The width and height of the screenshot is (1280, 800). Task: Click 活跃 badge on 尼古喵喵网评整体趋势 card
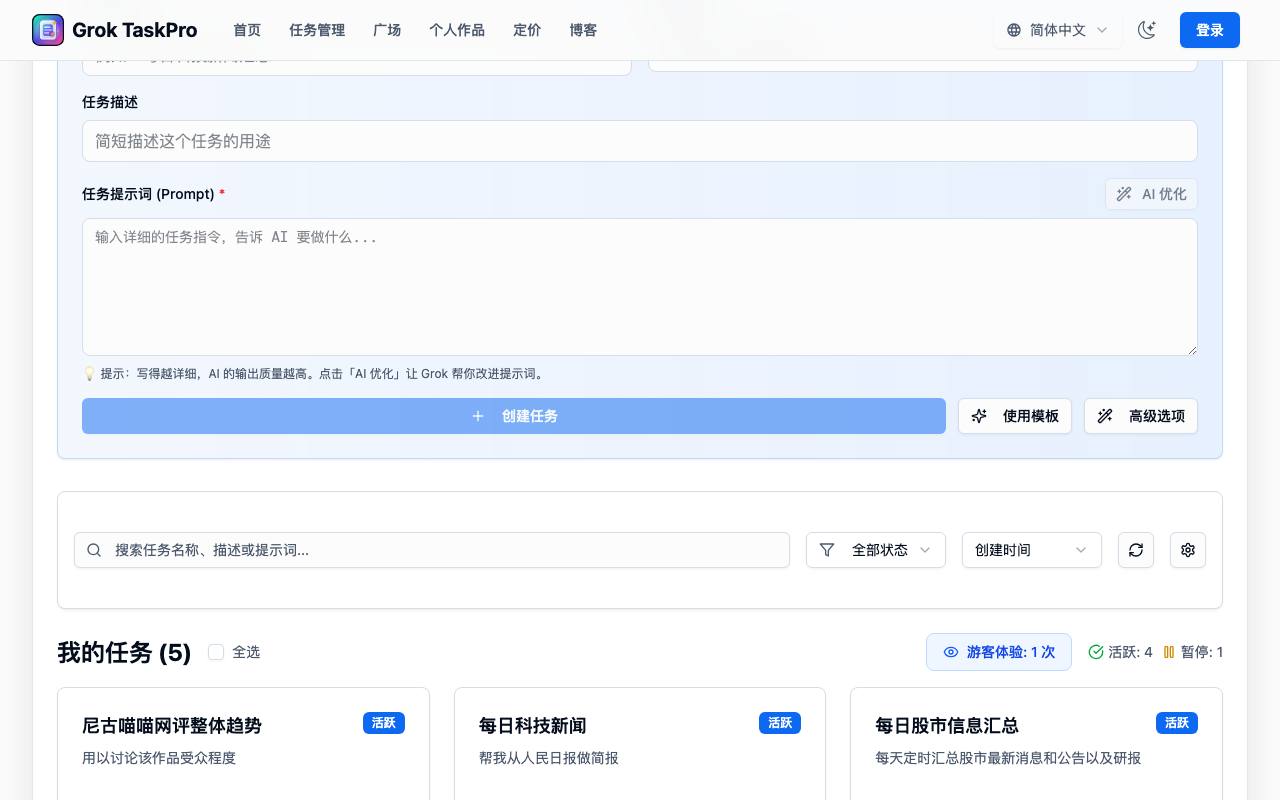384,723
